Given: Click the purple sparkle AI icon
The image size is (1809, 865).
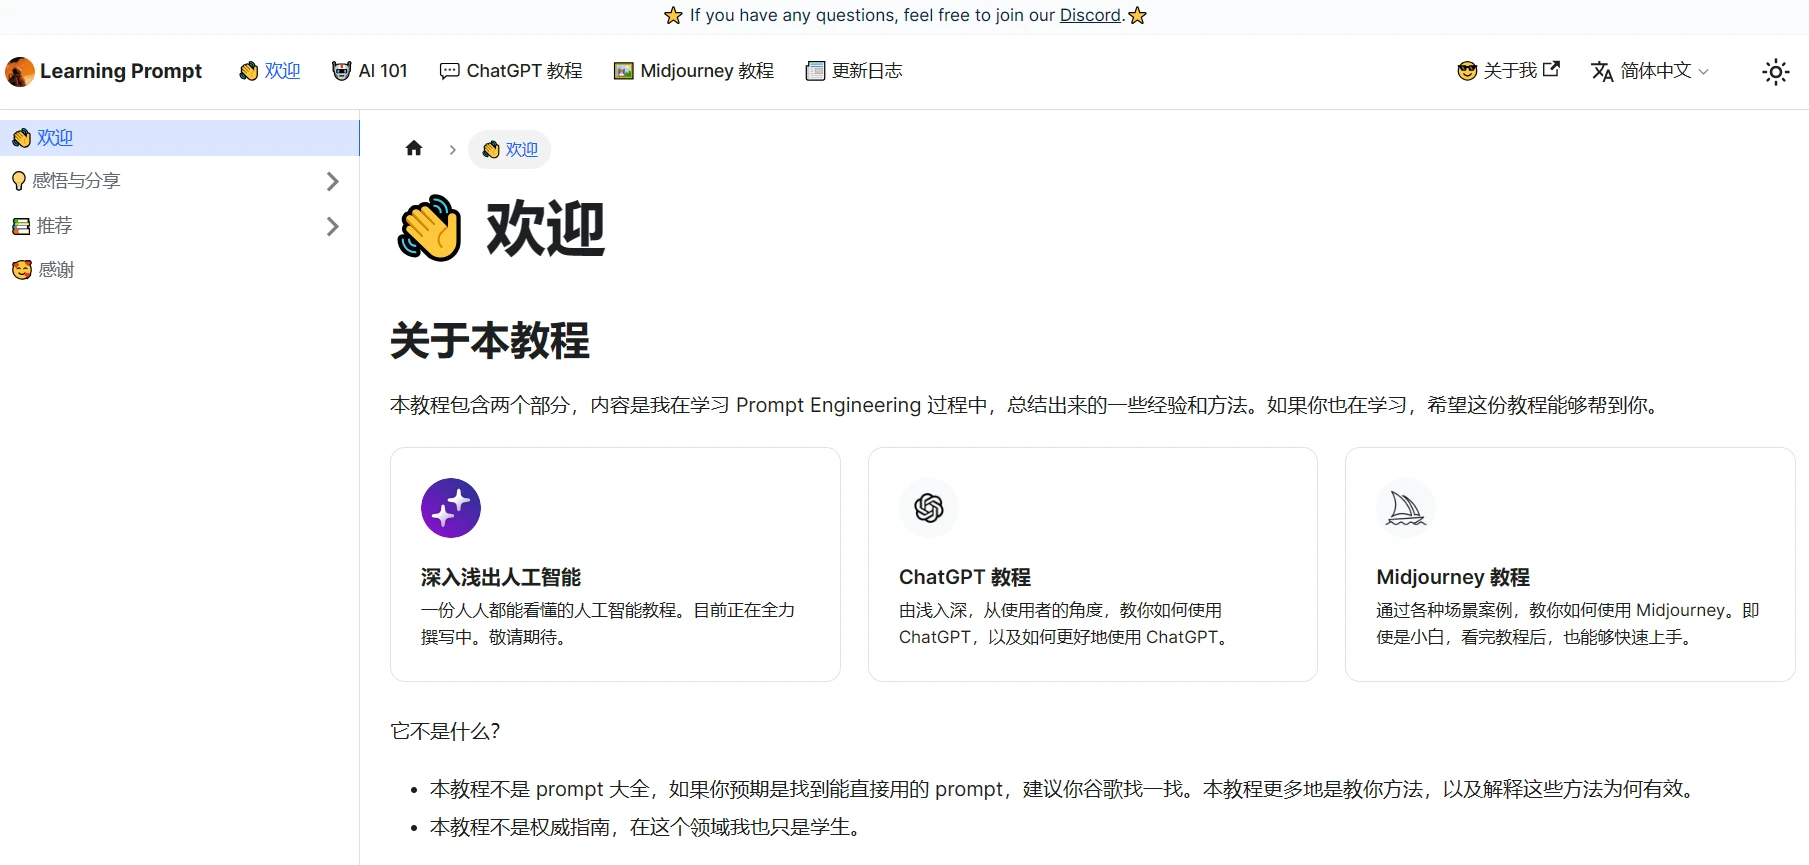Looking at the screenshot, I should [451, 508].
